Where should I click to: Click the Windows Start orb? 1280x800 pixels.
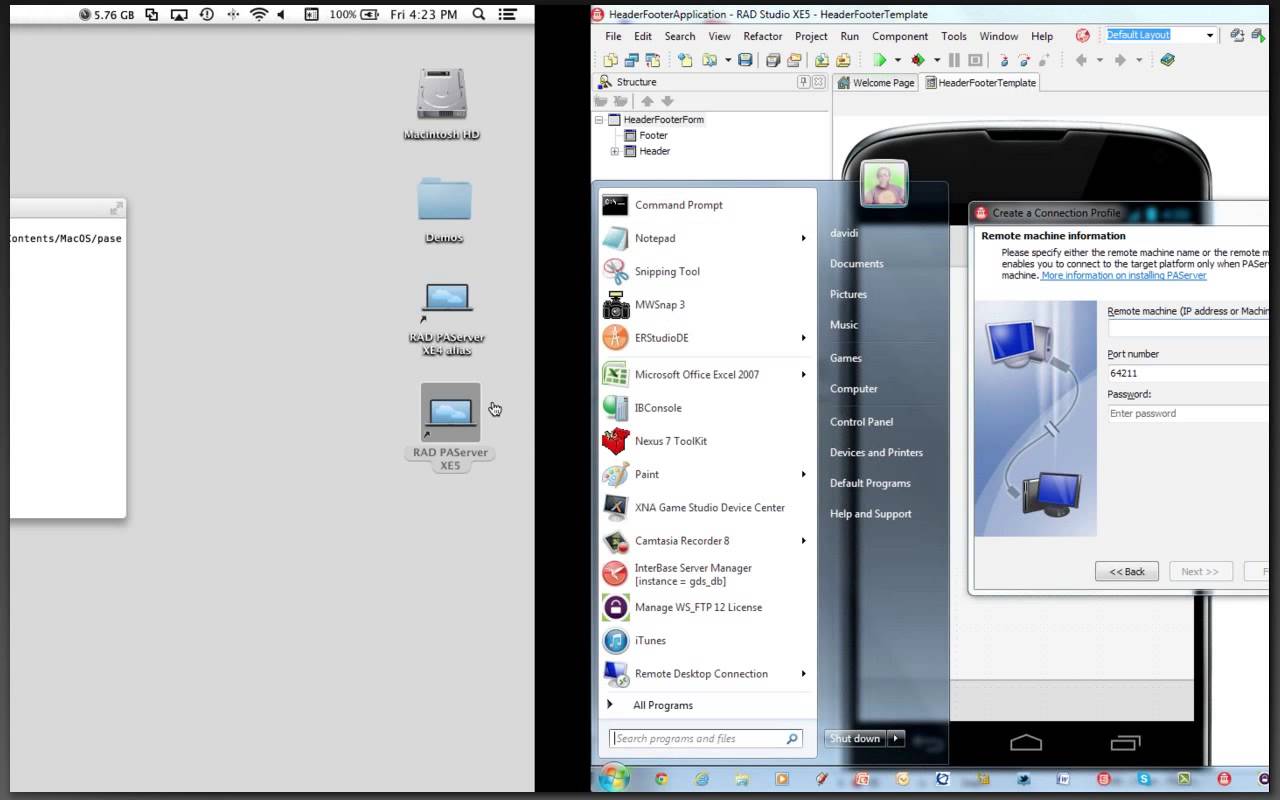(614, 777)
